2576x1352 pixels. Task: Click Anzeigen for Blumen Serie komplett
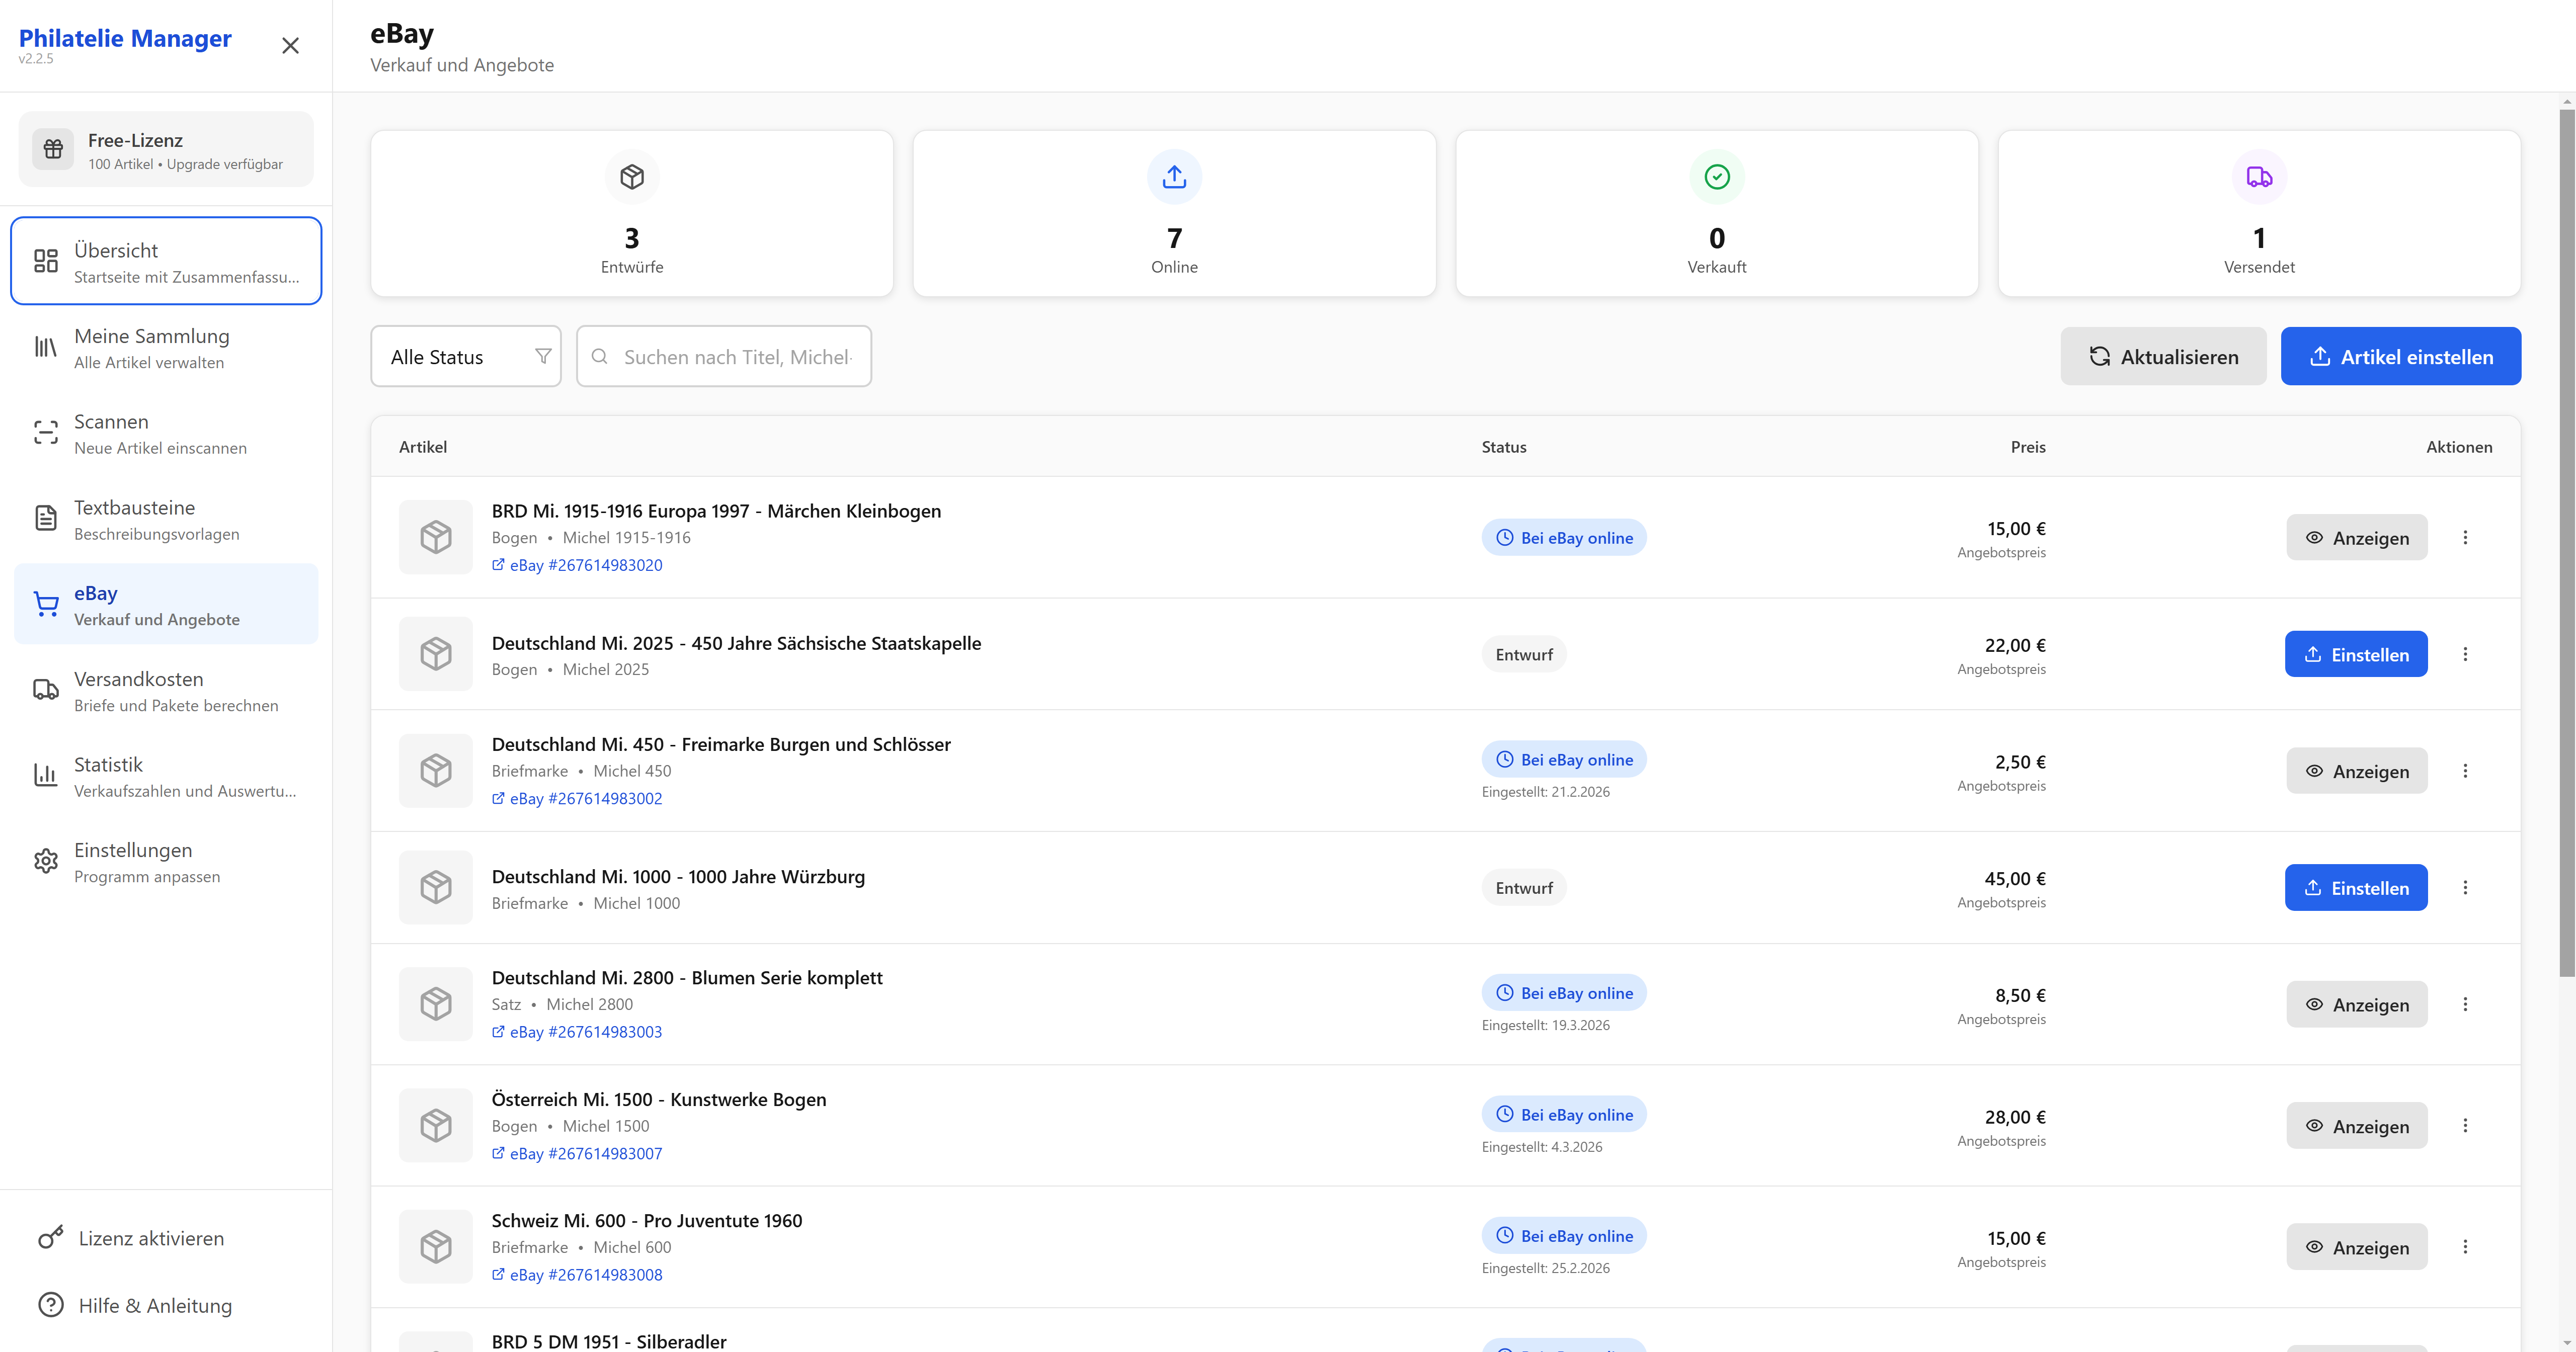(2356, 1004)
